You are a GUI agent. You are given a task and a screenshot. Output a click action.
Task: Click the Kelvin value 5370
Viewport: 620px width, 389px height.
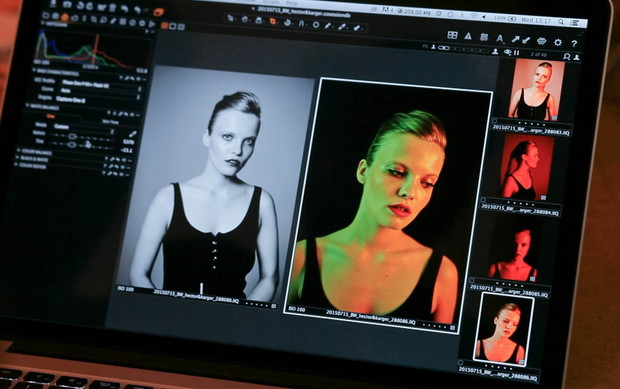click(128, 142)
